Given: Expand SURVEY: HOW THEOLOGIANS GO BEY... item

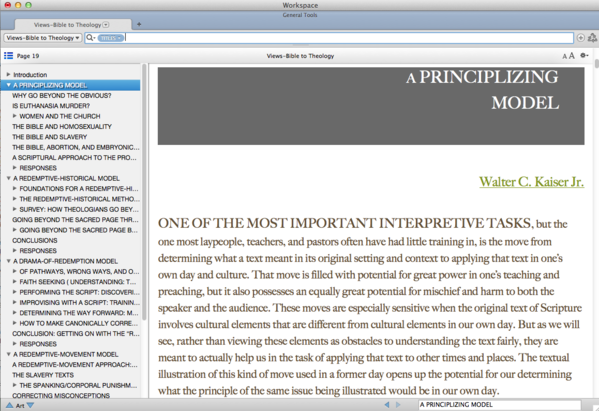Looking at the screenshot, I should click(x=15, y=209).
